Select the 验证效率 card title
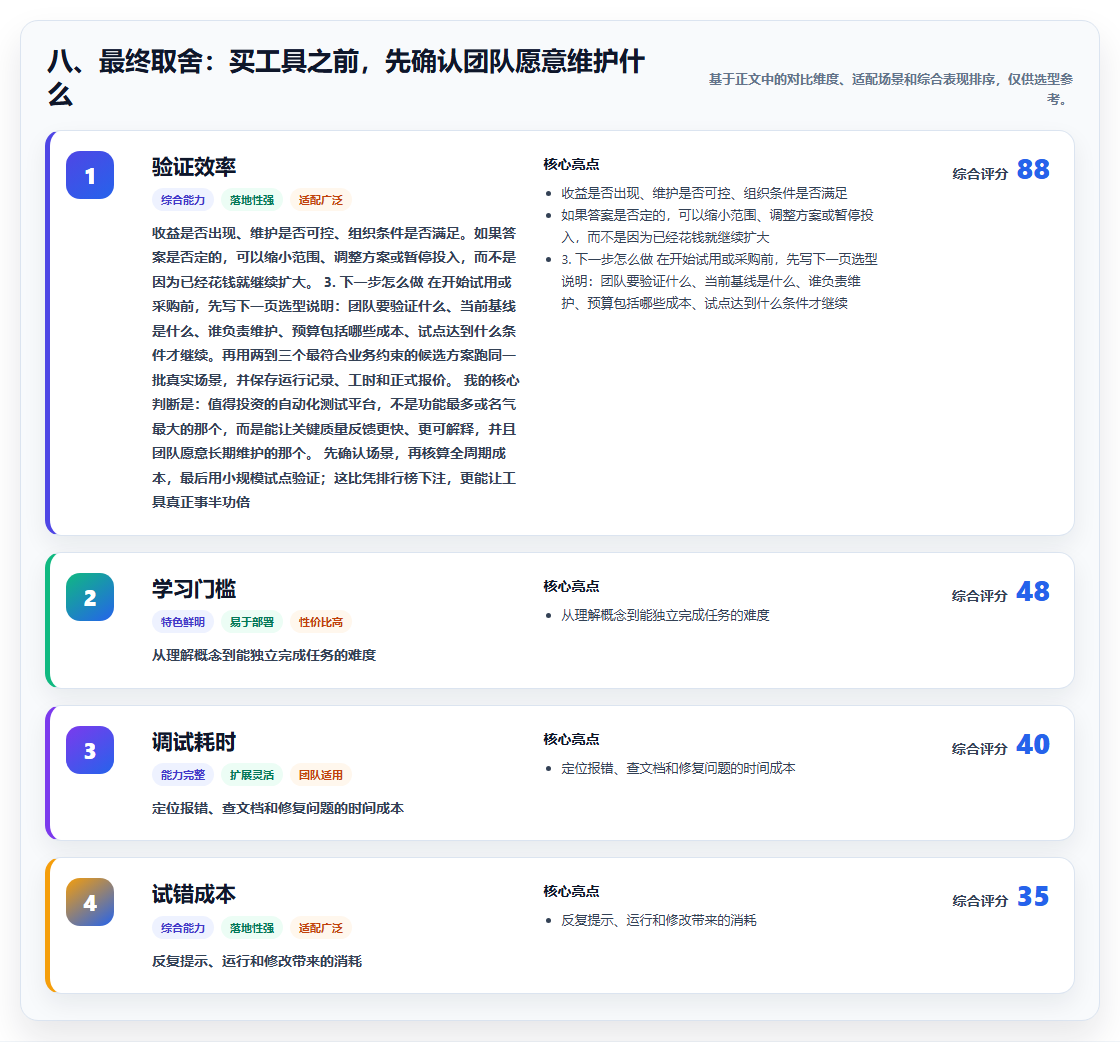This screenshot has width=1120, height=1042. click(194, 167)
